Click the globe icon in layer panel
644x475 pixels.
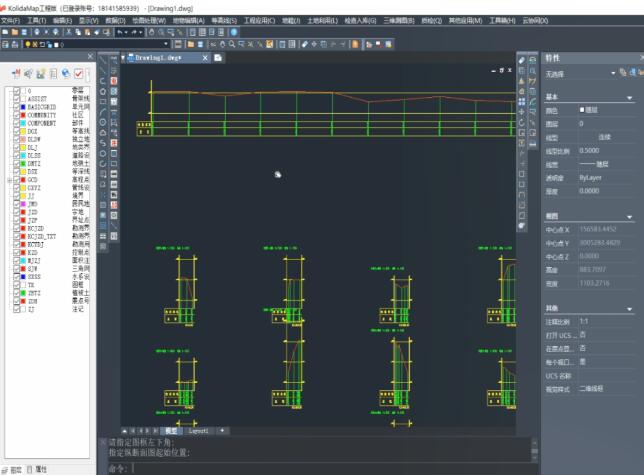coord(65,73)
